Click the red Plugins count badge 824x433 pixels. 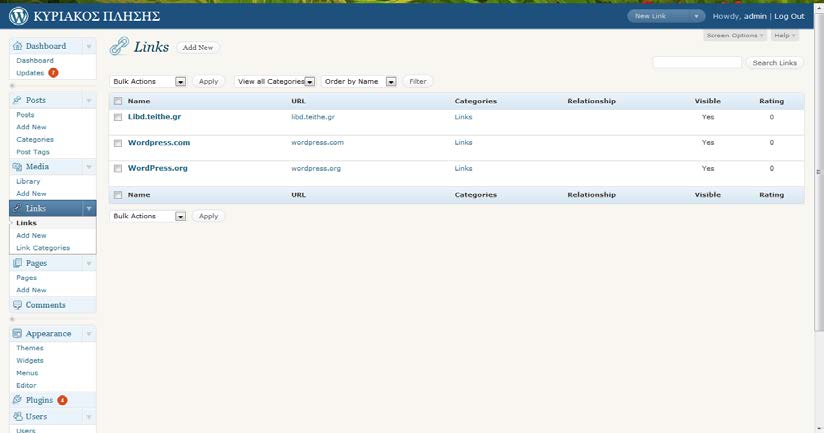point(62,400)
